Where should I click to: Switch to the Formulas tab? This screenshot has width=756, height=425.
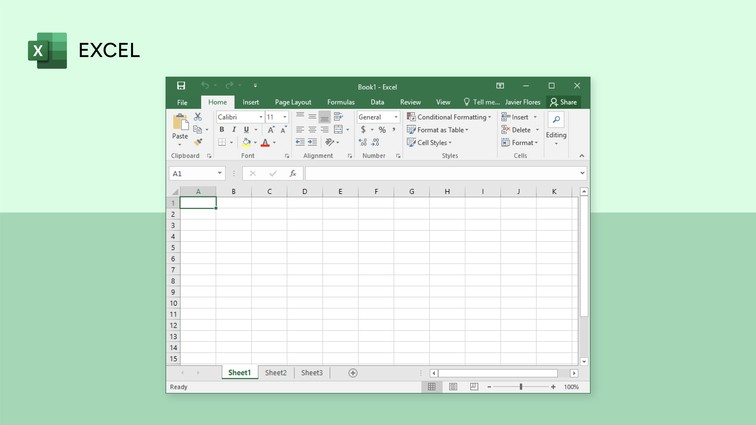[341, 102]
